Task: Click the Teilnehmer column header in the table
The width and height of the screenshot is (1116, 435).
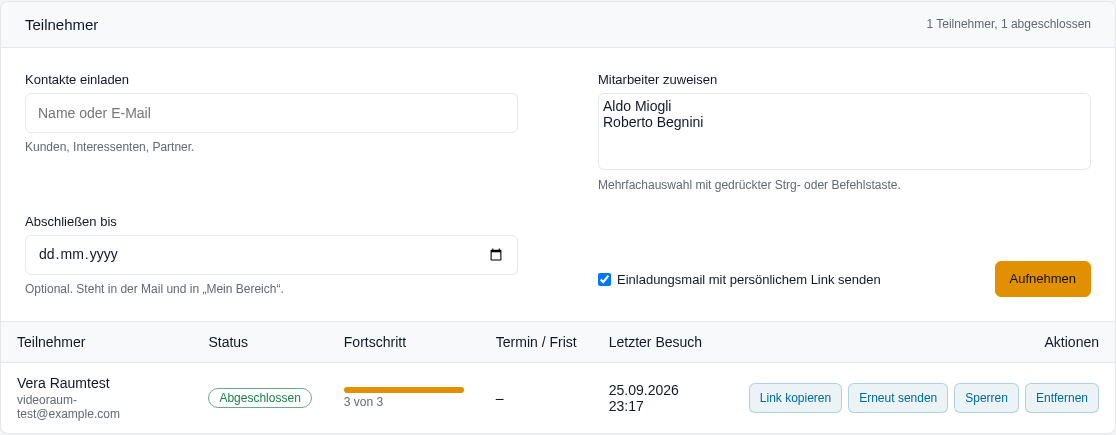Action: [51, 342]
